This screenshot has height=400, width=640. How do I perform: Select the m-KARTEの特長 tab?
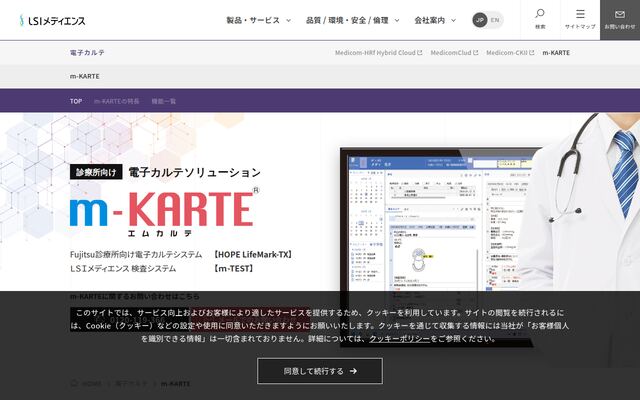point(117,101)
